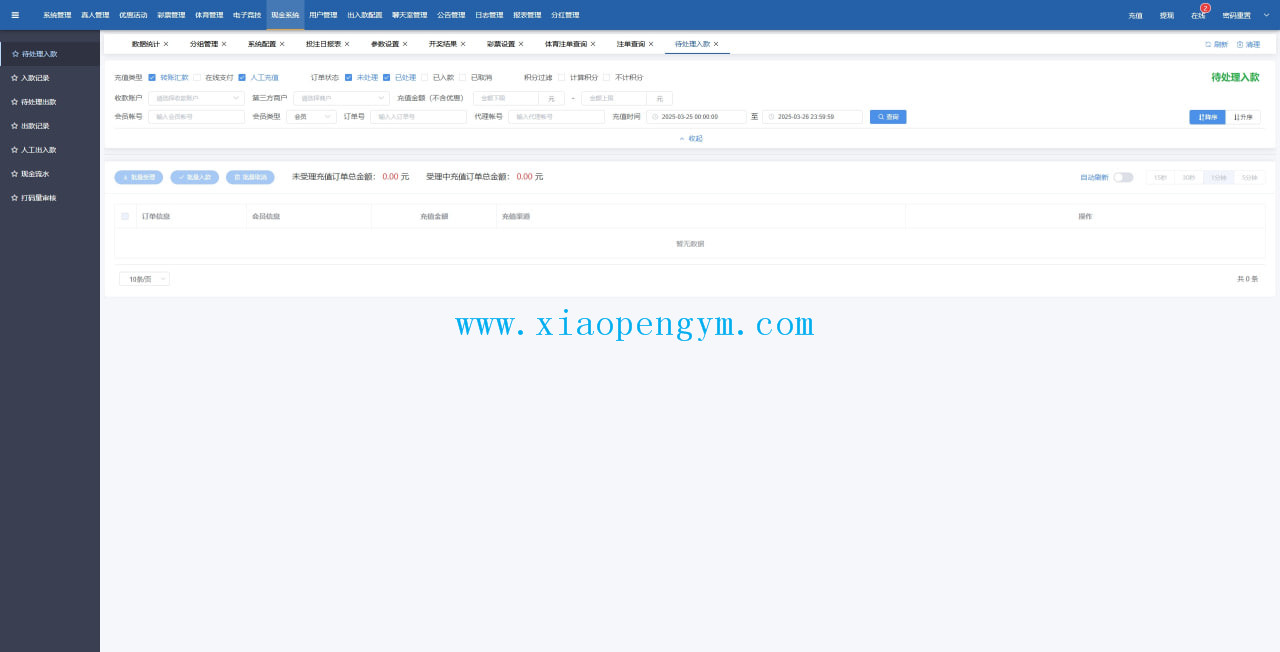Screen dimensions: 1280x652
Task: Click the 批量入款 button
Action: (195, 177)
